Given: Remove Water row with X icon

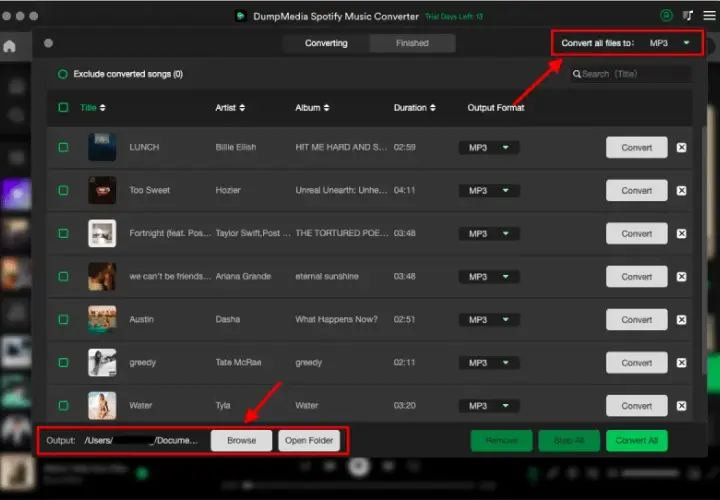Looking at the screenshot, I should pyautogui.click(x=681, y=406).
